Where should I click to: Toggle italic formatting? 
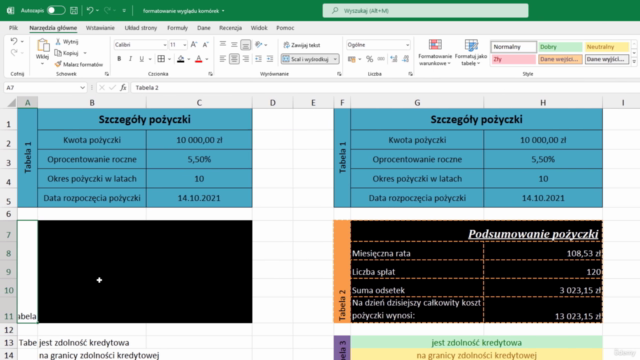[x=130, y=59]
